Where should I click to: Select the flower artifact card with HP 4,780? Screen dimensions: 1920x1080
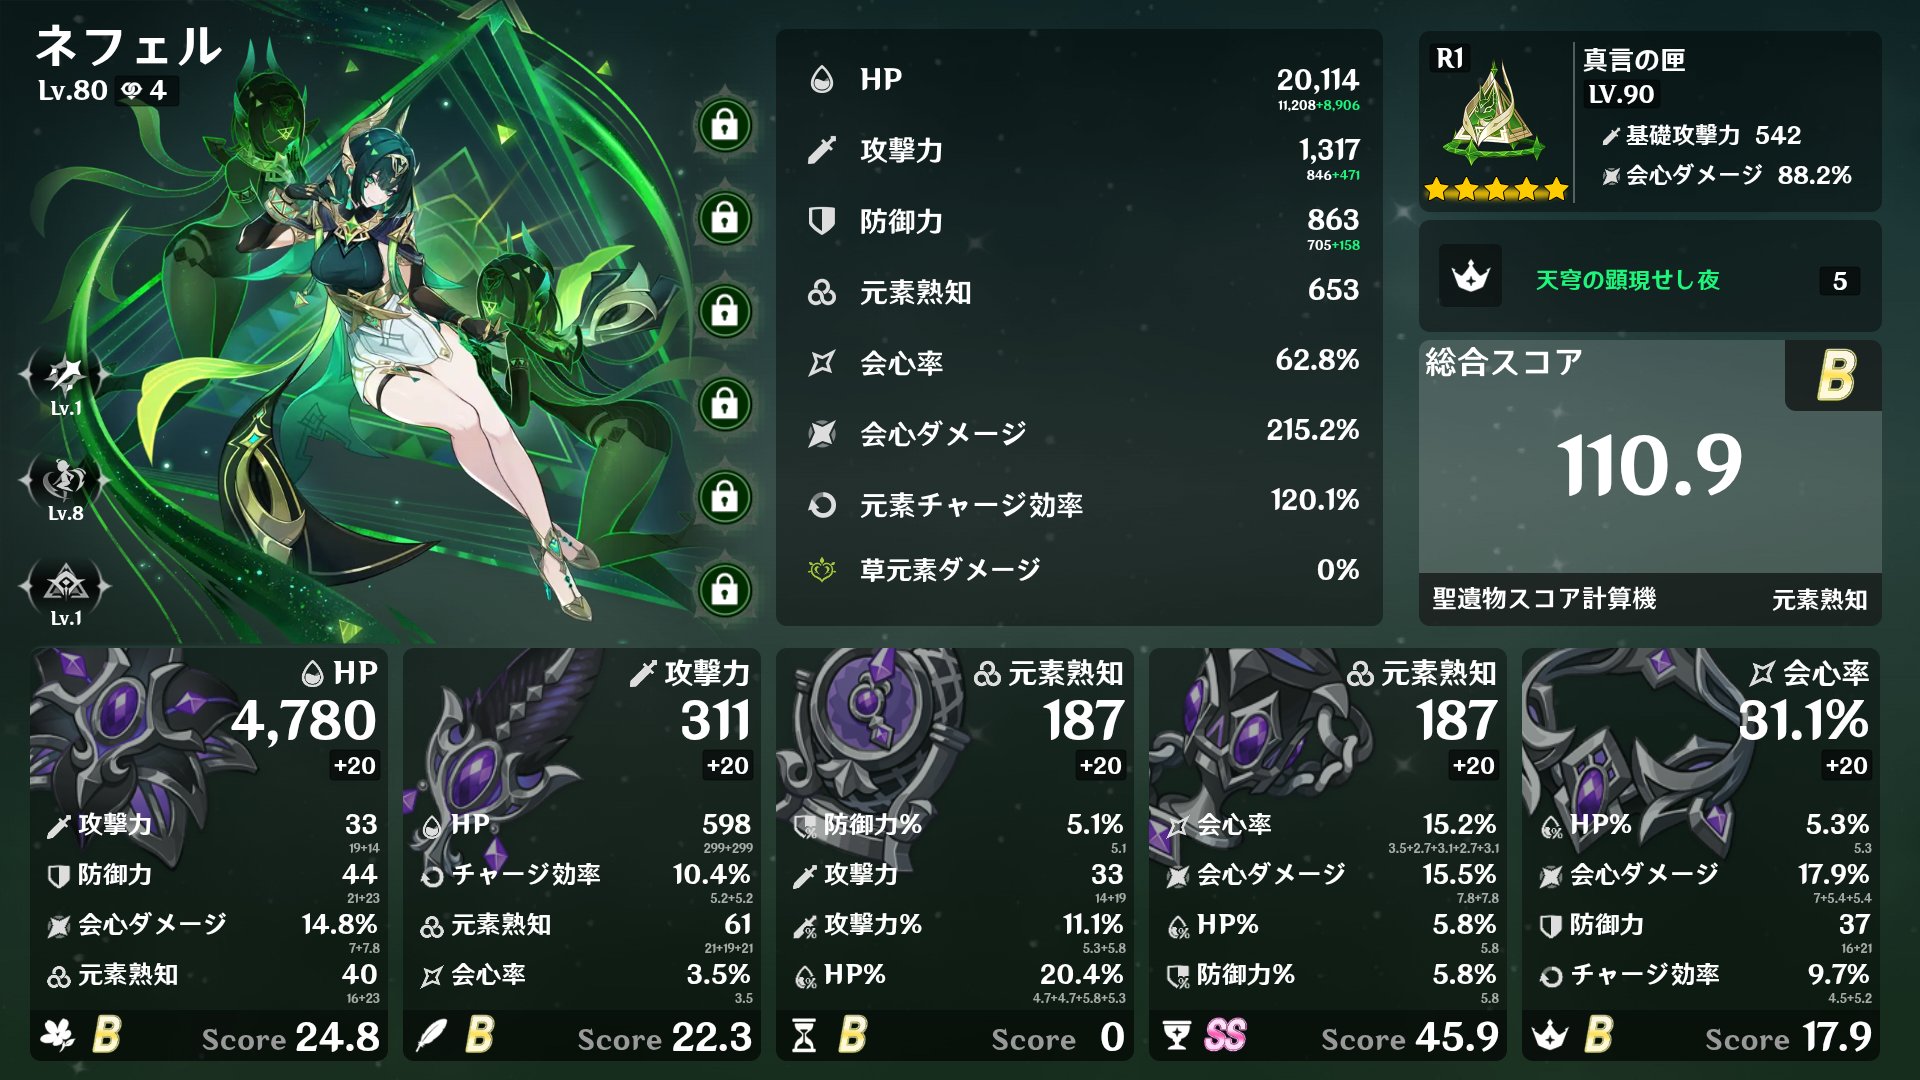(208, 854)
